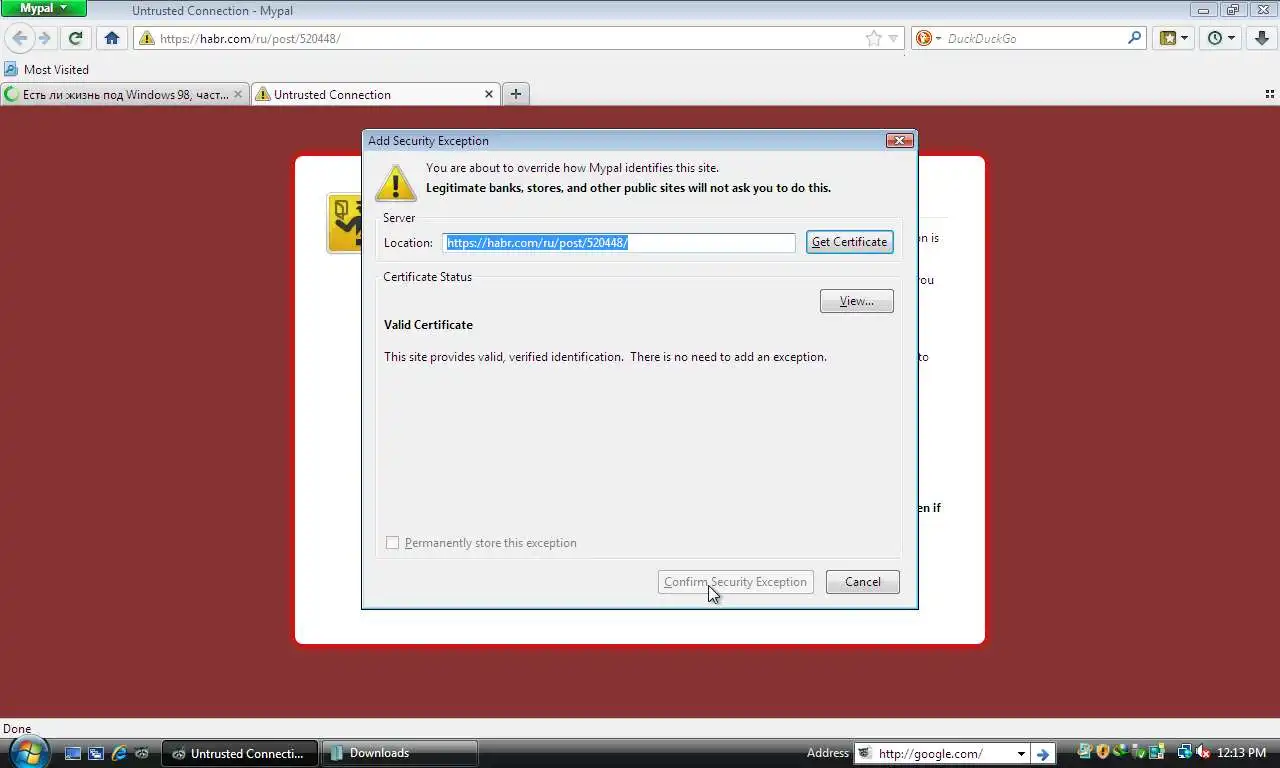
Task: Minimize the Mypal window
Action: click(1204, 9)
